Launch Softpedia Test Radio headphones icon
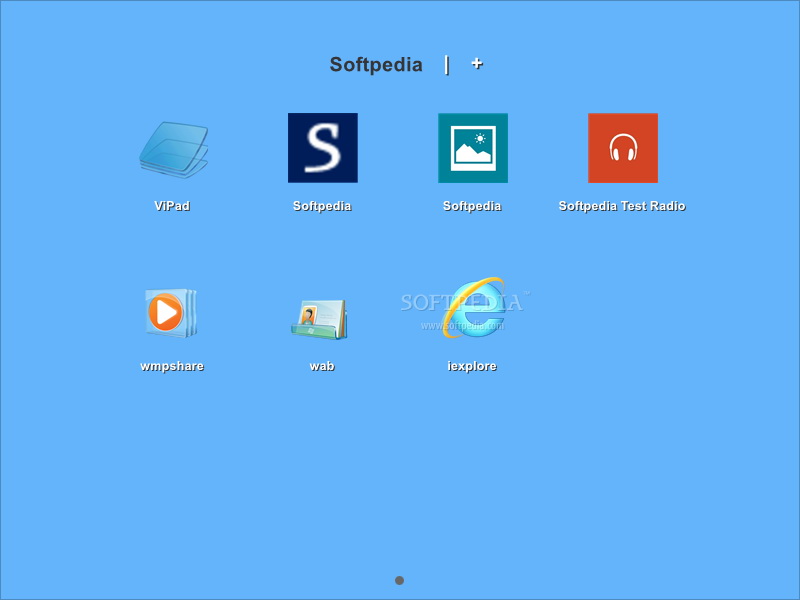This screenshot has height=600, width=800. click(622, 148)
